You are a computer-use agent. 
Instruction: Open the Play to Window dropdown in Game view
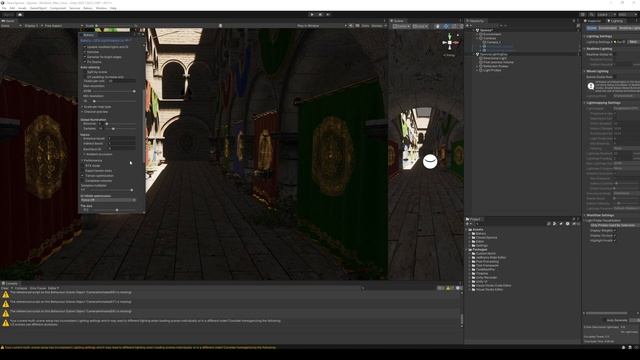coord(322,26)
